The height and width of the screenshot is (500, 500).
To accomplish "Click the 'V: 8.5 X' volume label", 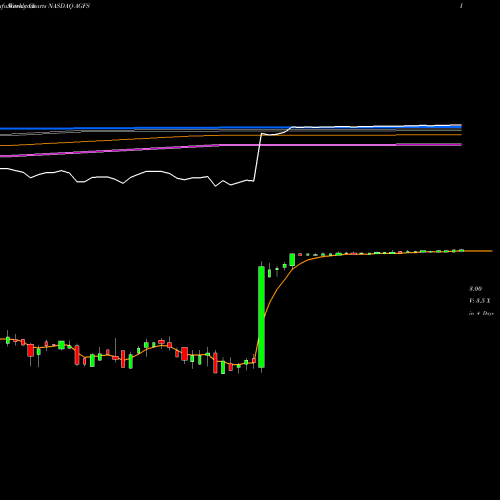I will (480, 301).
